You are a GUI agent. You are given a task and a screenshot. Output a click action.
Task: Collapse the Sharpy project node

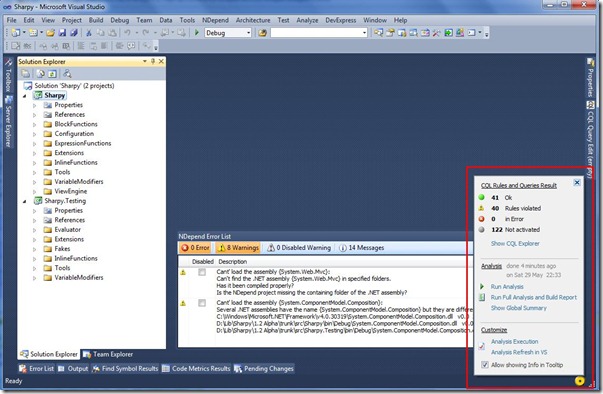pyautogui.click(x=25, y=96)
